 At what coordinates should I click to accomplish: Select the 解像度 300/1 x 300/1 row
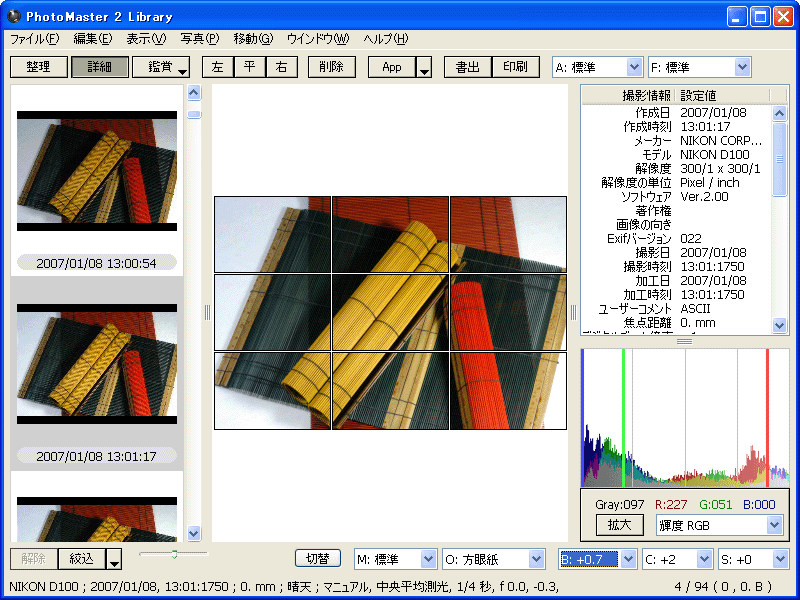(x=677, y=168)
